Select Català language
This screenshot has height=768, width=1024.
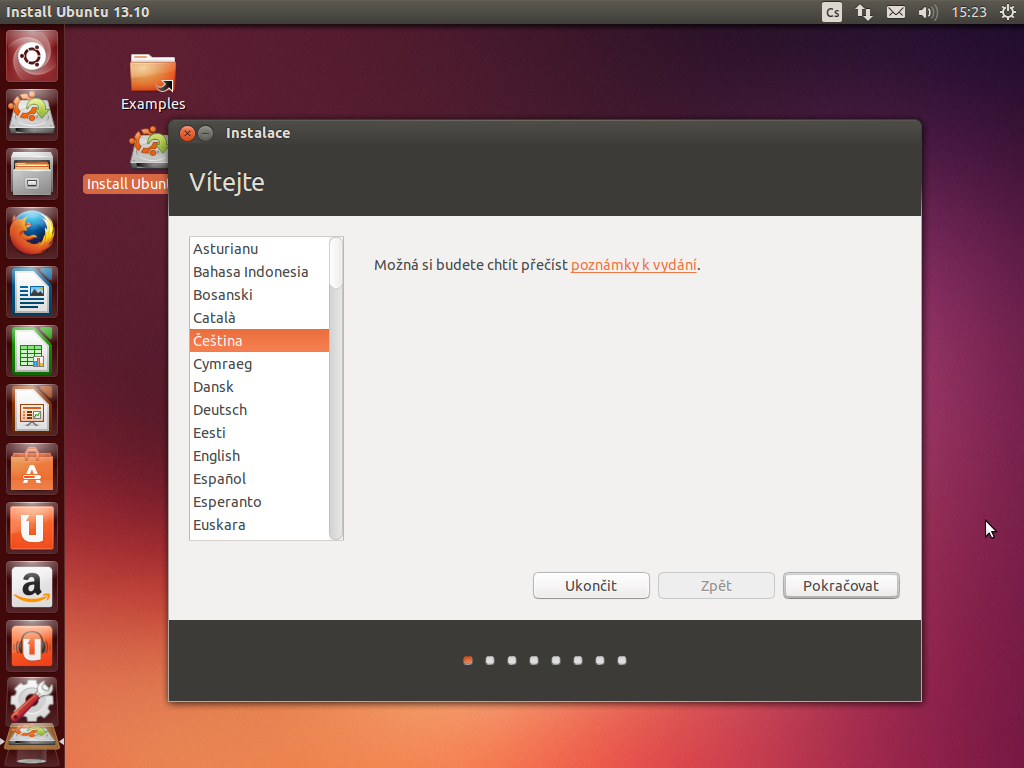point(259,318)
